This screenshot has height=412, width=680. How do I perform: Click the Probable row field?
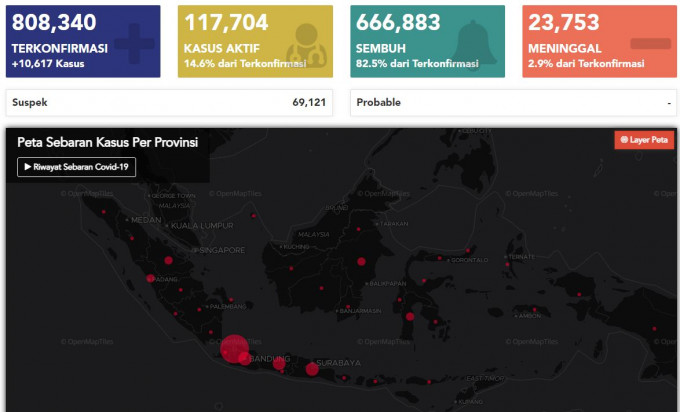[x=514, y=102]
